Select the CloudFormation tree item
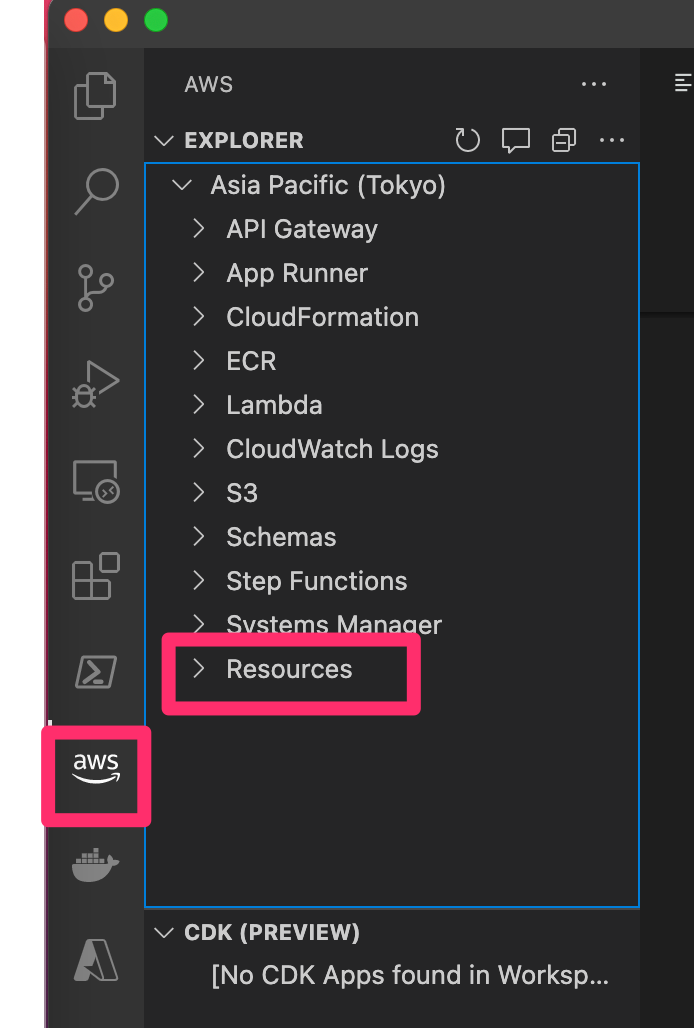The image size is (694, 1028). [x=321, y=317]
